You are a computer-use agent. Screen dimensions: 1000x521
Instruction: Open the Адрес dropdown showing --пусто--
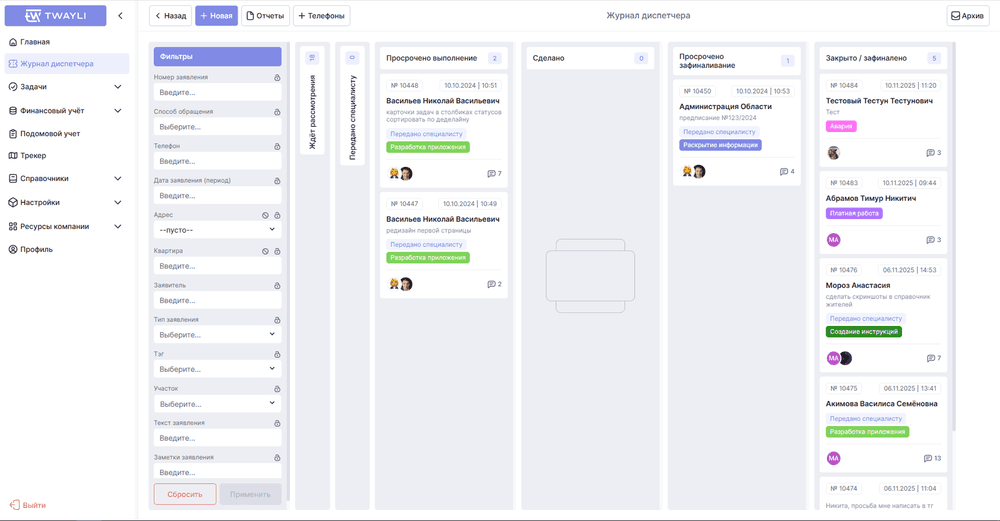point(217,230)
